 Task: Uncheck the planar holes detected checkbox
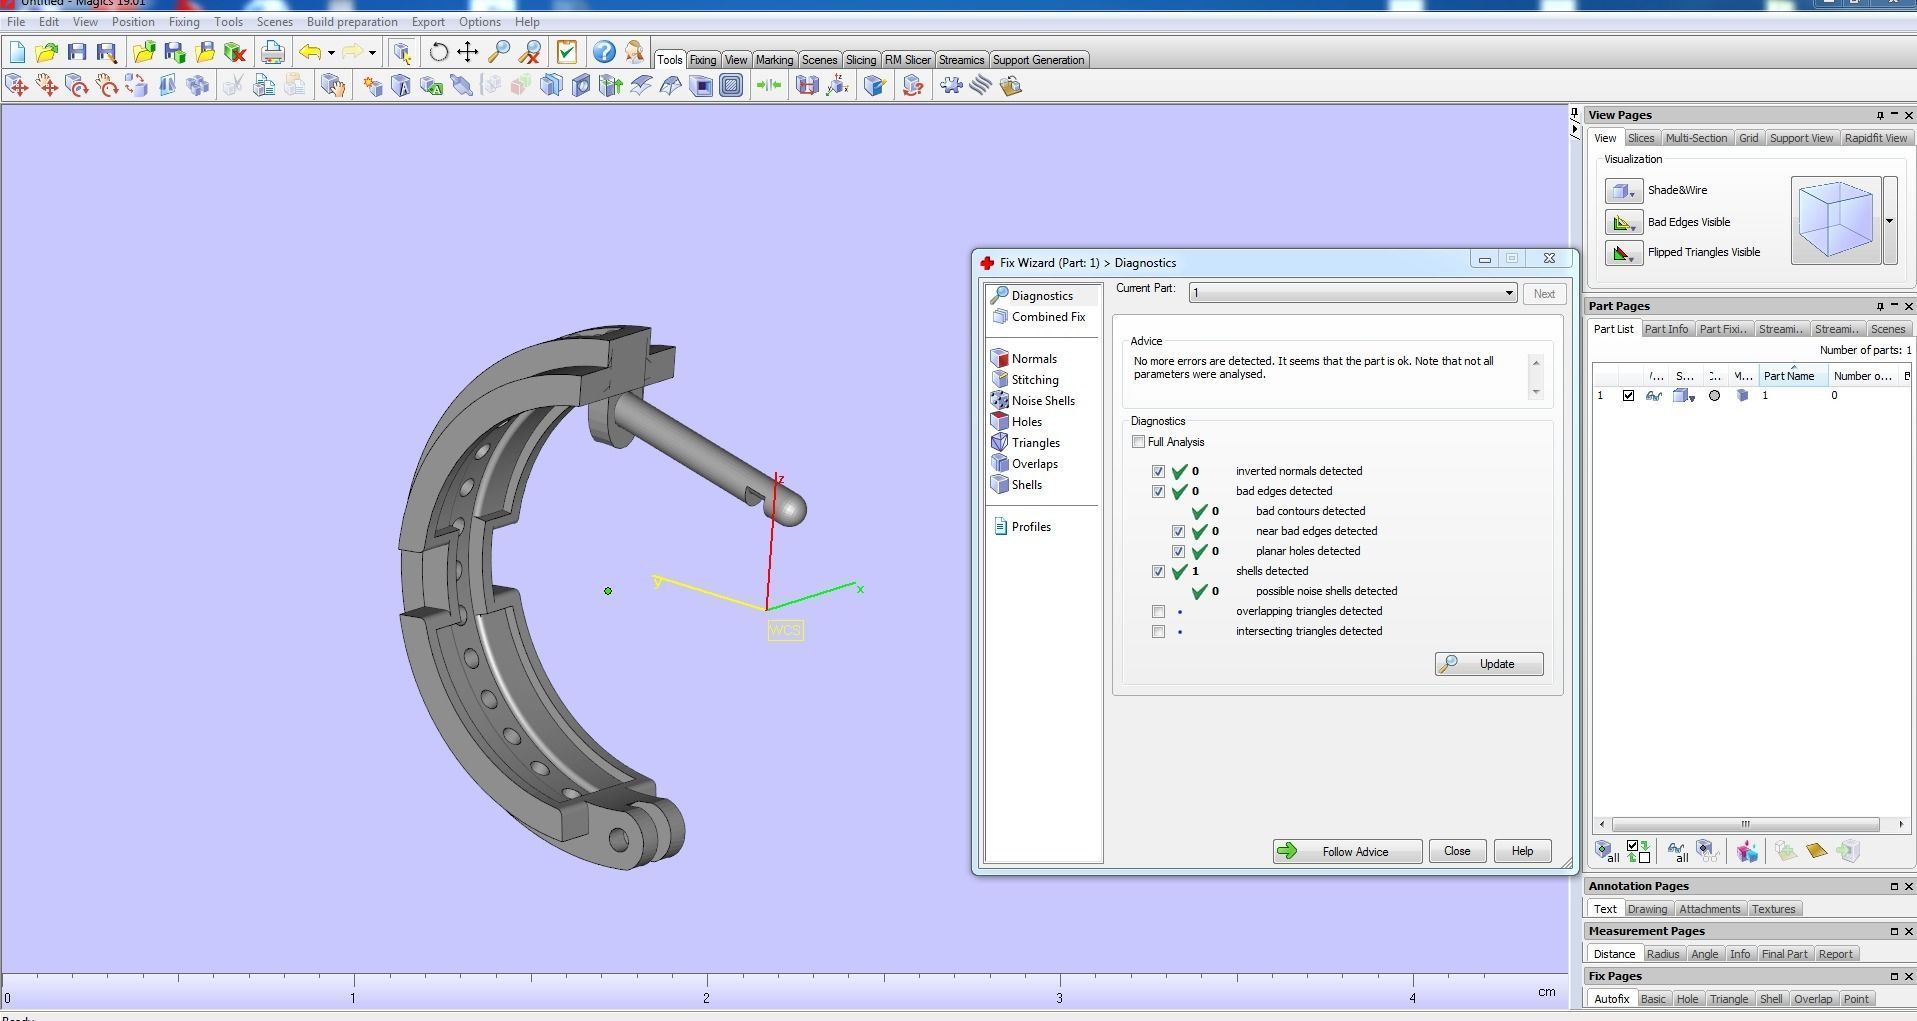(x=1178, y=551)
